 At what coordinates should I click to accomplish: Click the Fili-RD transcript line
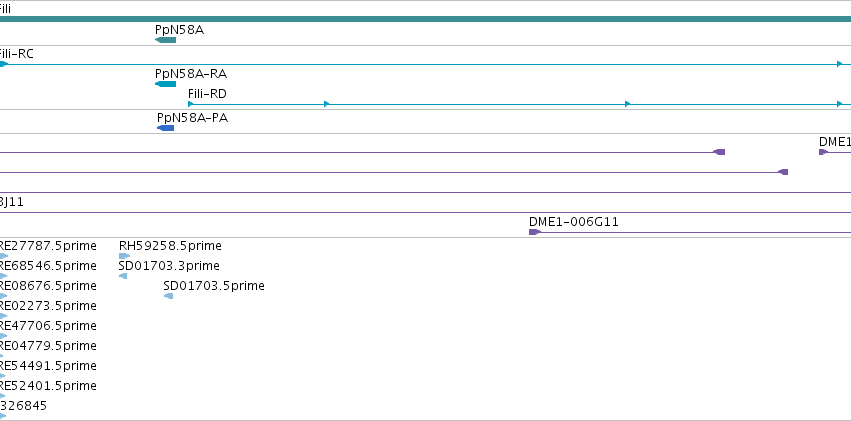pos(519,104)
